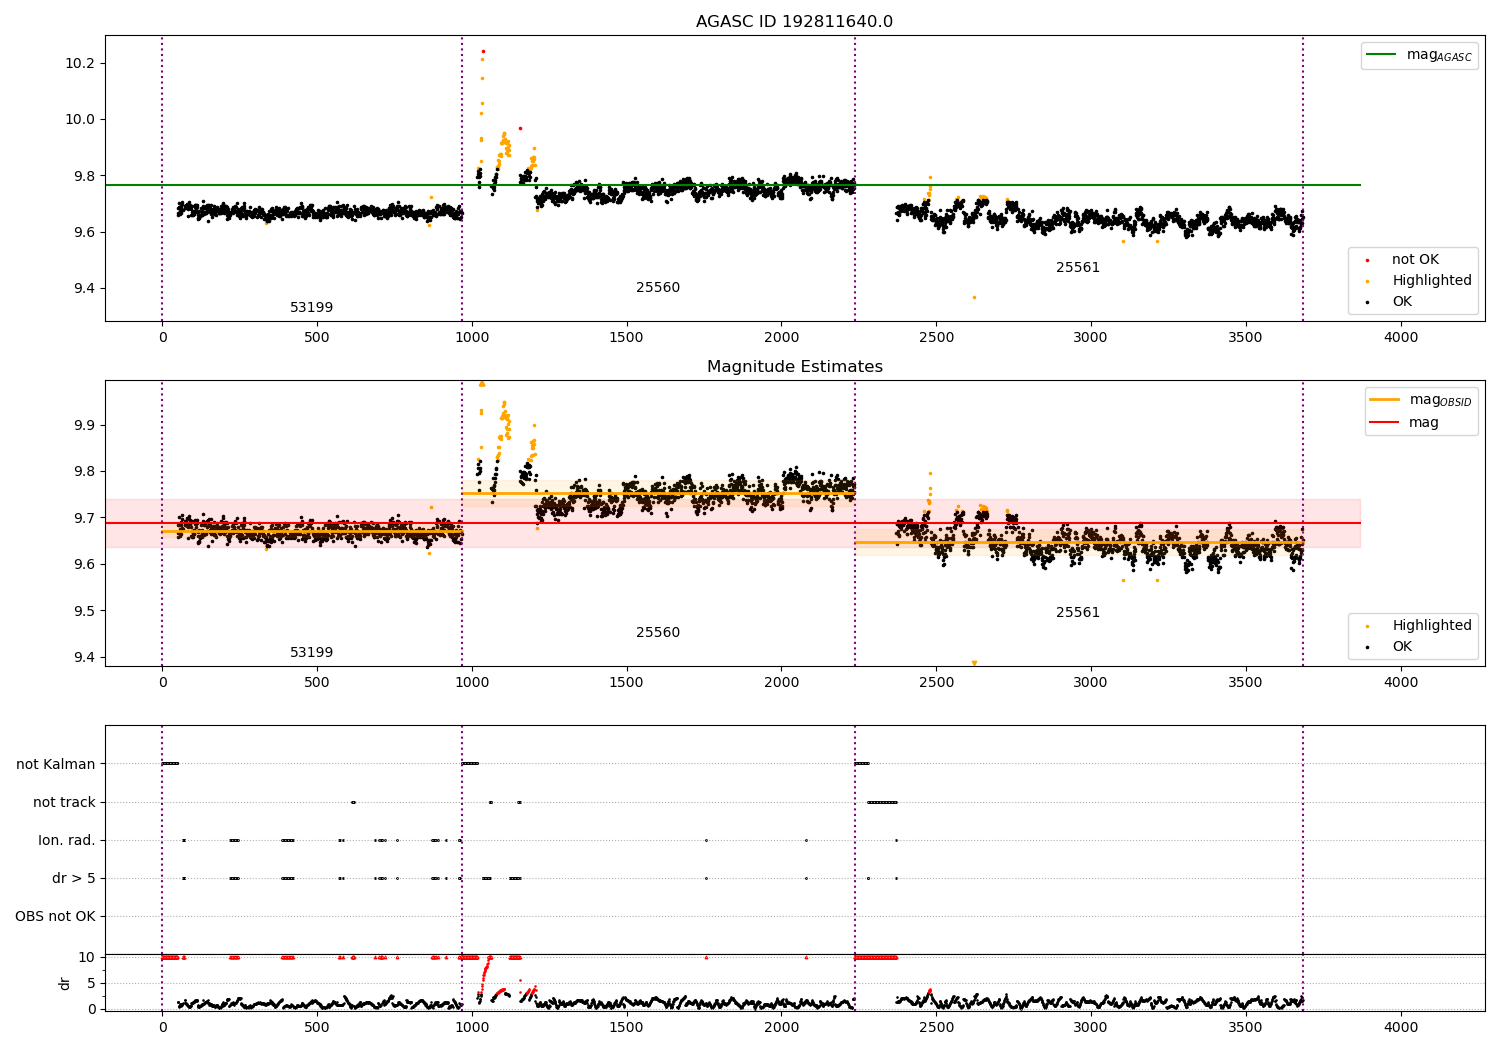Click the title AGASC ID 192811640.0

(x=794, y=22)
